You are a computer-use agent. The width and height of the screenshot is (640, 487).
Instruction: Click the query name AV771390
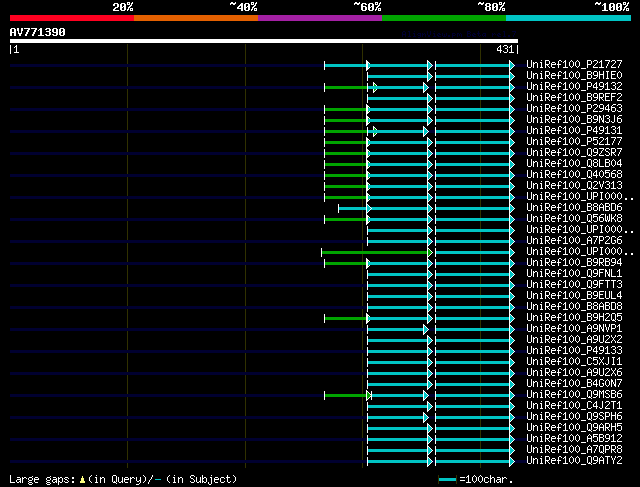pos(38,32)
